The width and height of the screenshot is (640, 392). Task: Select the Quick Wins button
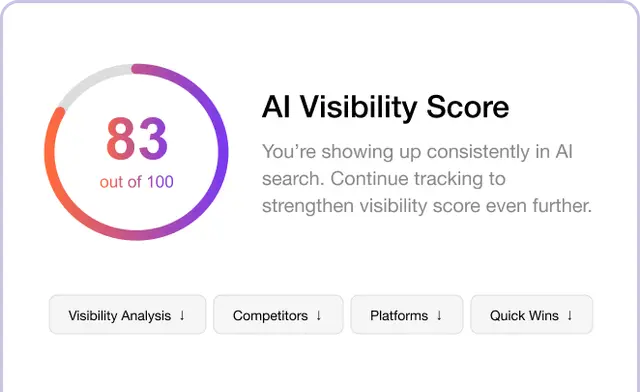531,315
